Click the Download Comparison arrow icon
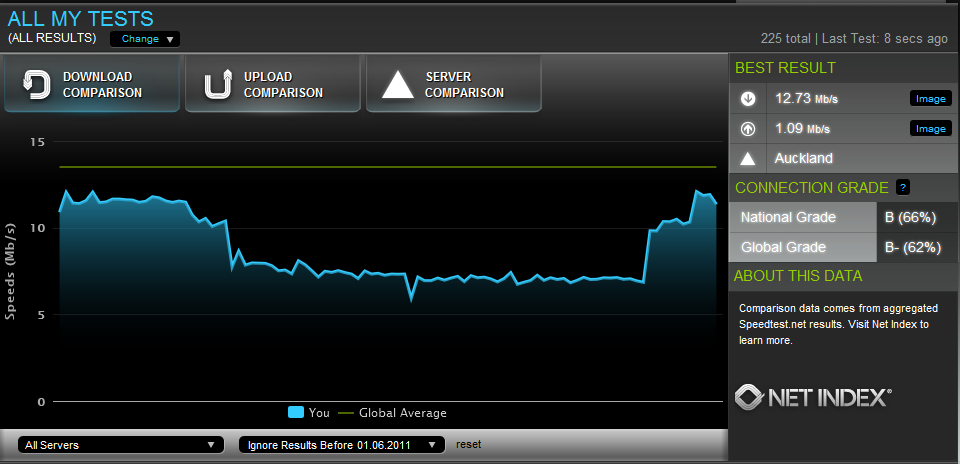This screenshot has width=960, height=464. coord(37,85)
